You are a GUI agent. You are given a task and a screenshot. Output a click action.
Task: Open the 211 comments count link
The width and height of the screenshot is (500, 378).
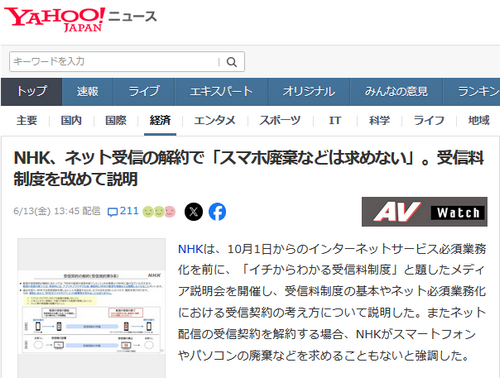pos(129,211)
